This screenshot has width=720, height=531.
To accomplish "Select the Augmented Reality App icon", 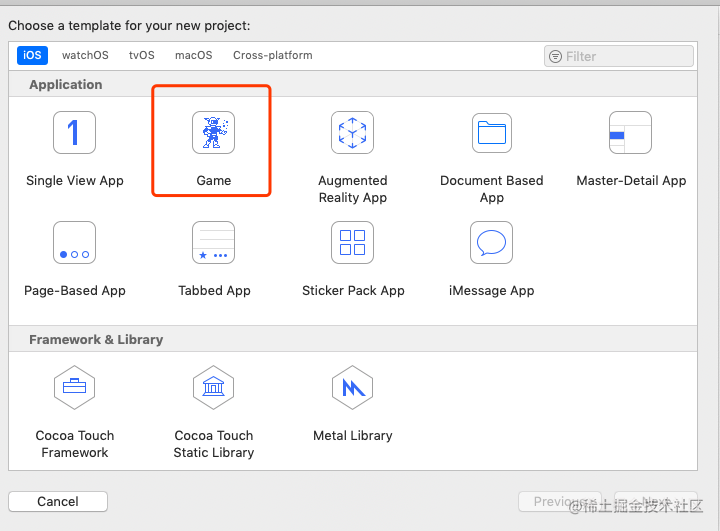I will [x=352, y=132].
